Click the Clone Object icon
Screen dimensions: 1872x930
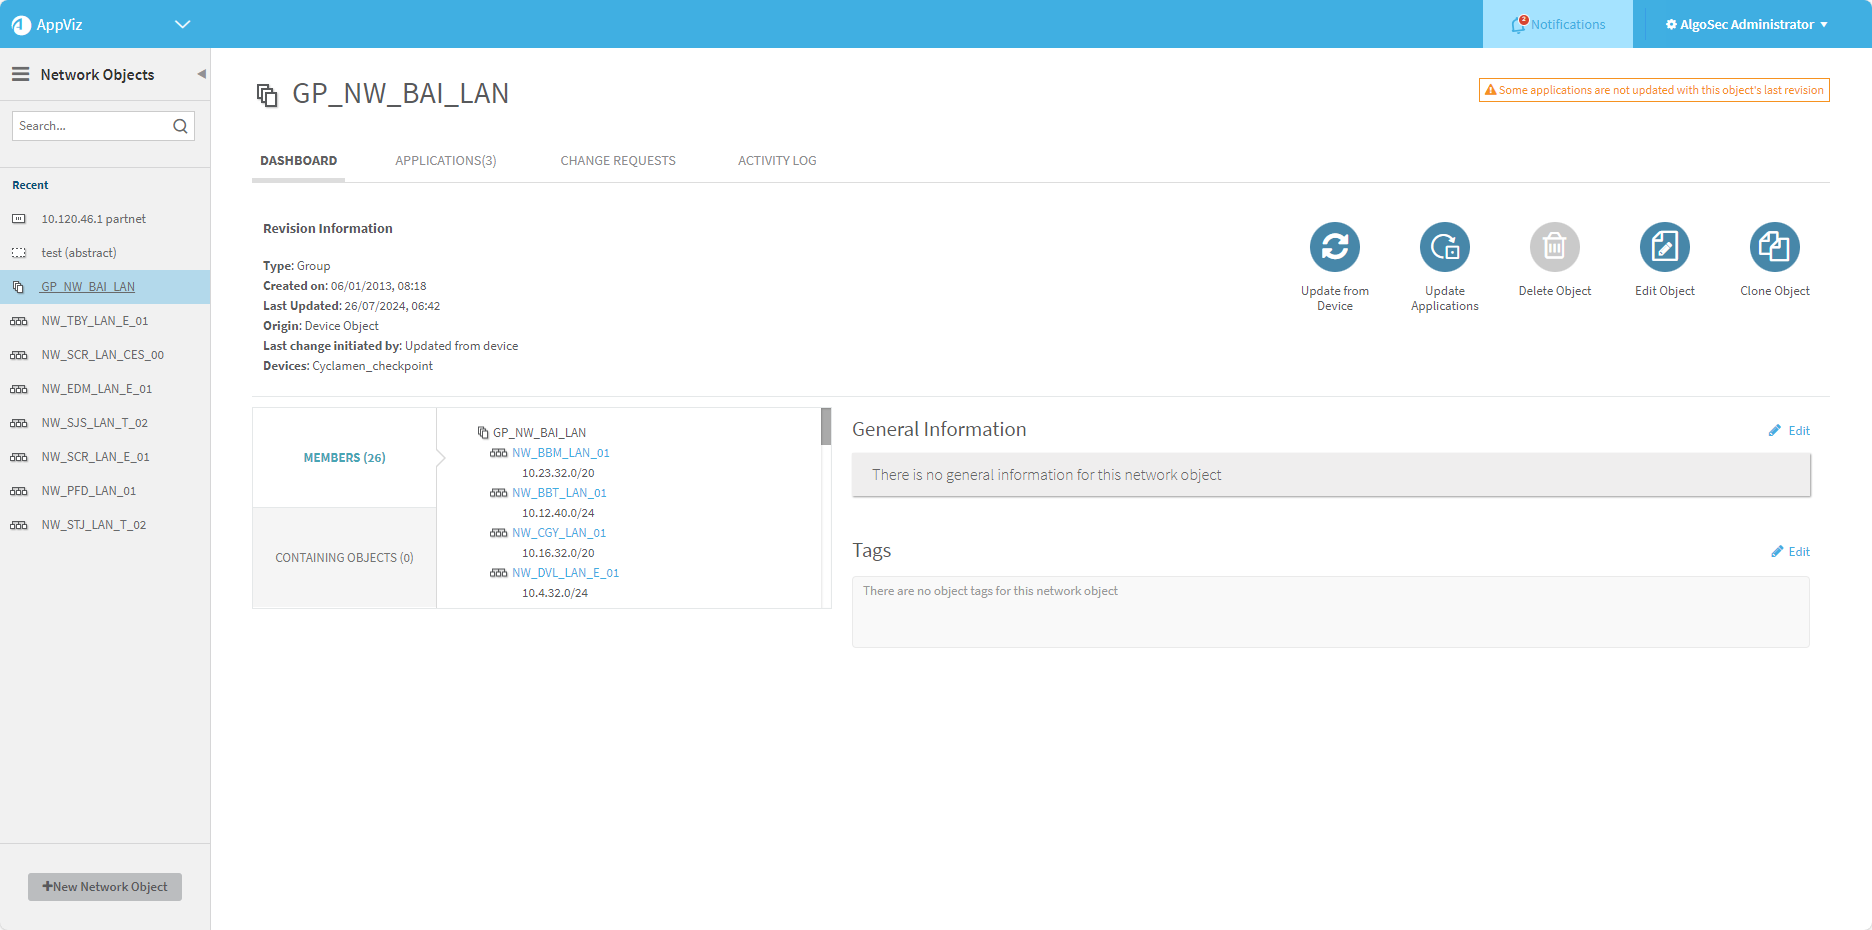point(1774,247)
